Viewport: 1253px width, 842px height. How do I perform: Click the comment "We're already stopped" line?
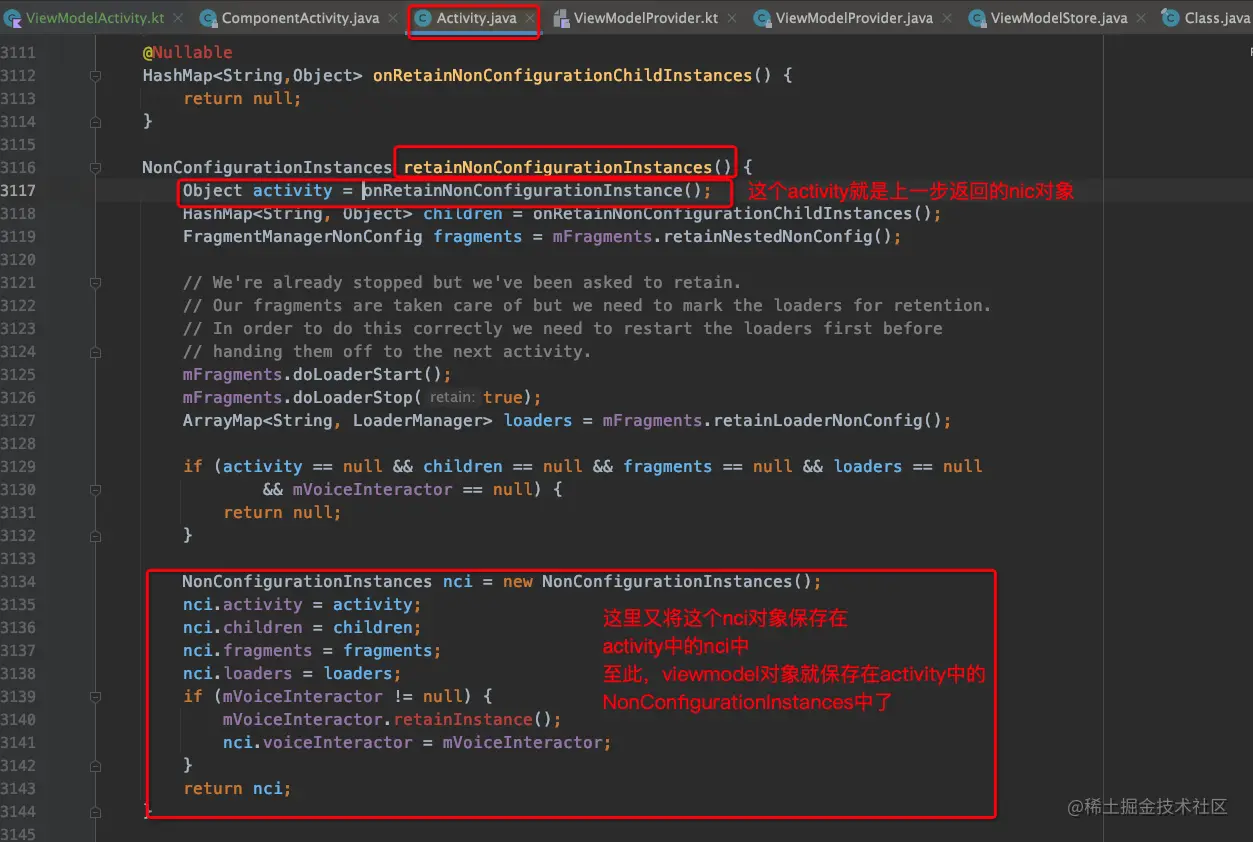coord(462,282)
